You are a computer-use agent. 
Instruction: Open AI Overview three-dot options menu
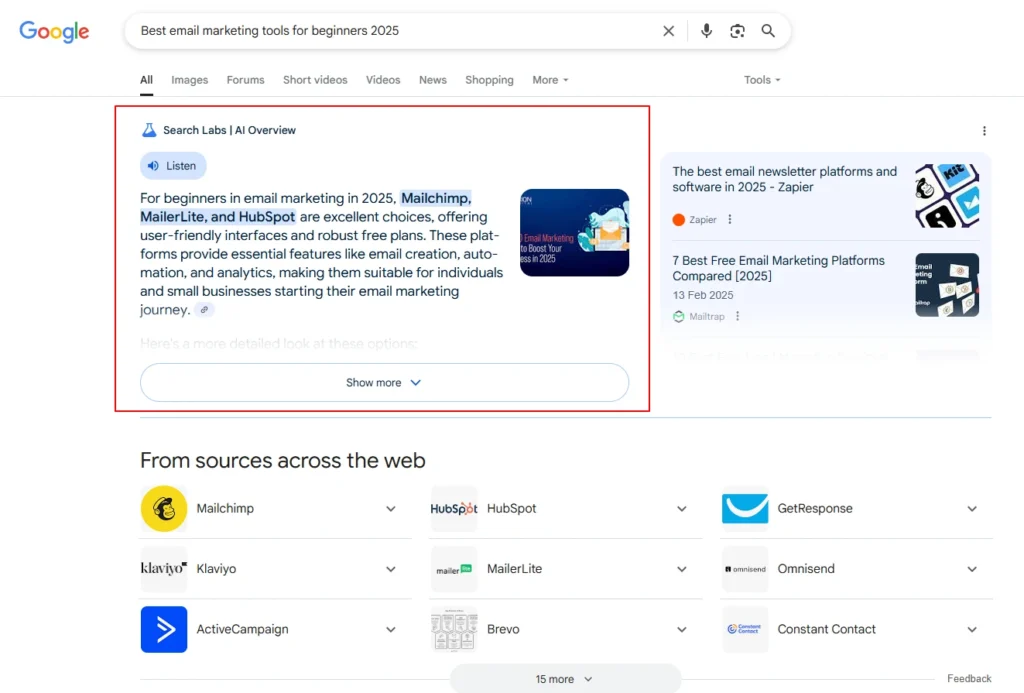pyautogui.click(x=984, y=131)
